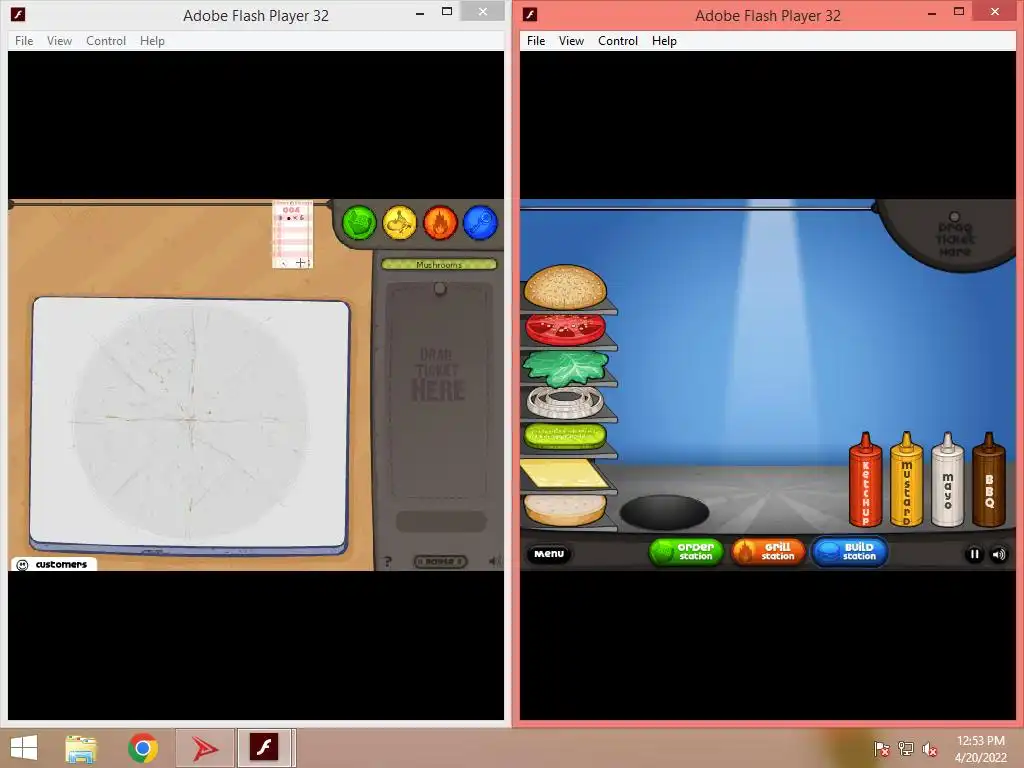Pick the tomato slice ingredient
Screen dimensions: 1024x768
[566, 328]
